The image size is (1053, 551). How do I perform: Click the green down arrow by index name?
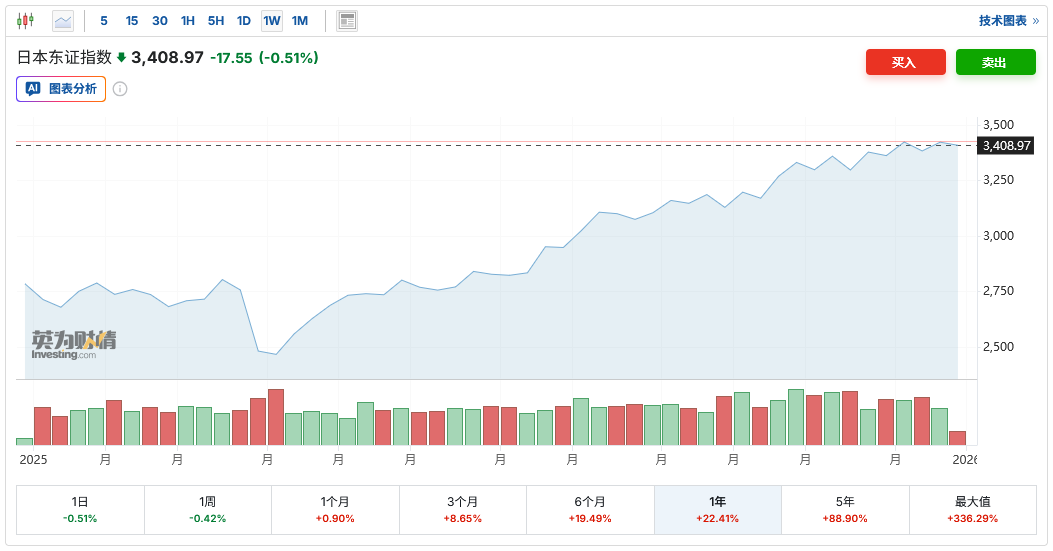click(122, 58)
